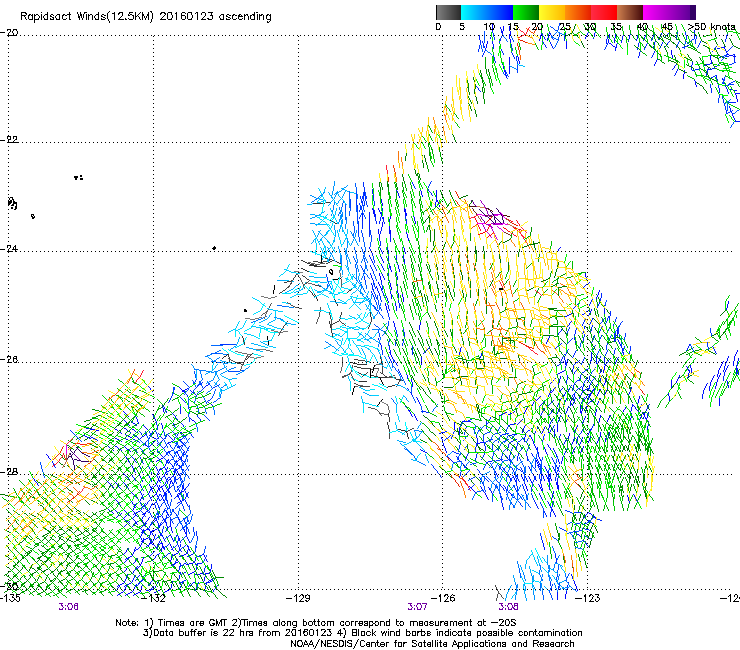This screenshot has height=650, width=740.
Task: Click the 'Rapidscat Winds(12.5KM) 20160123 ascending' title
Action: pyautogui.click(x=146, y=17)
